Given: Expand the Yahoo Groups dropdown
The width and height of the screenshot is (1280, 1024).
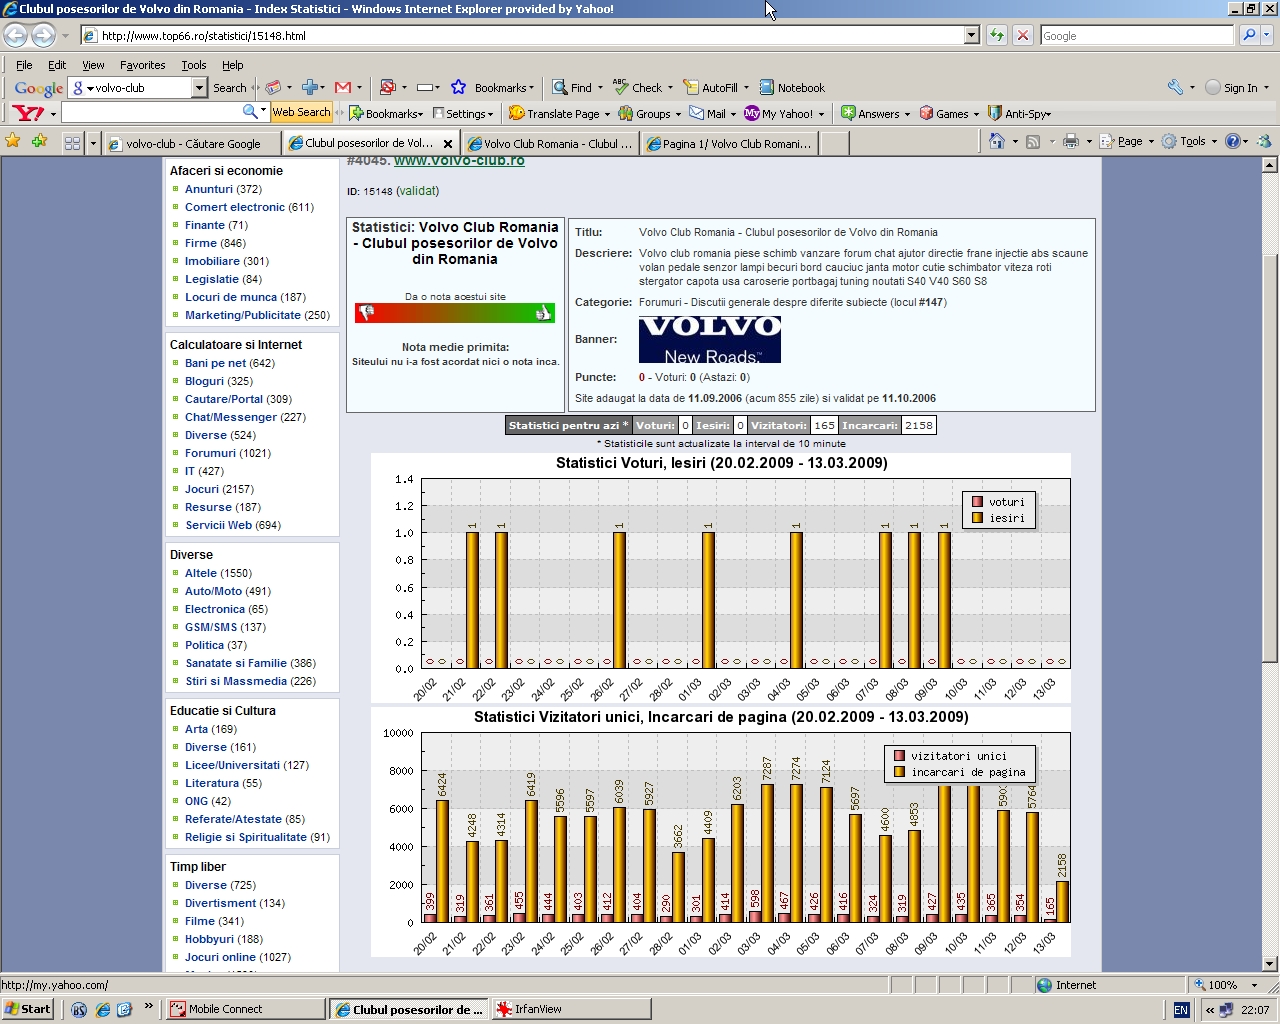Looking at the screenshot, I should (677, 113).
